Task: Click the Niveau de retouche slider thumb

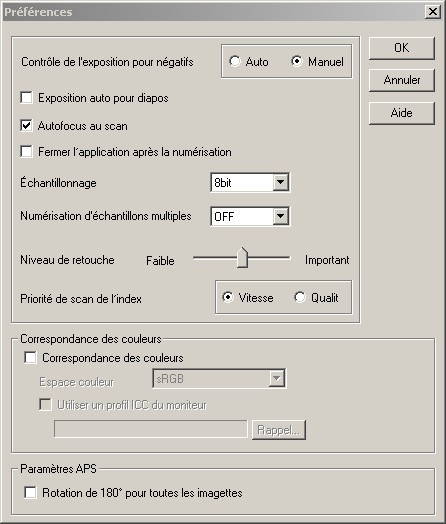Action: tap(242, 258)
